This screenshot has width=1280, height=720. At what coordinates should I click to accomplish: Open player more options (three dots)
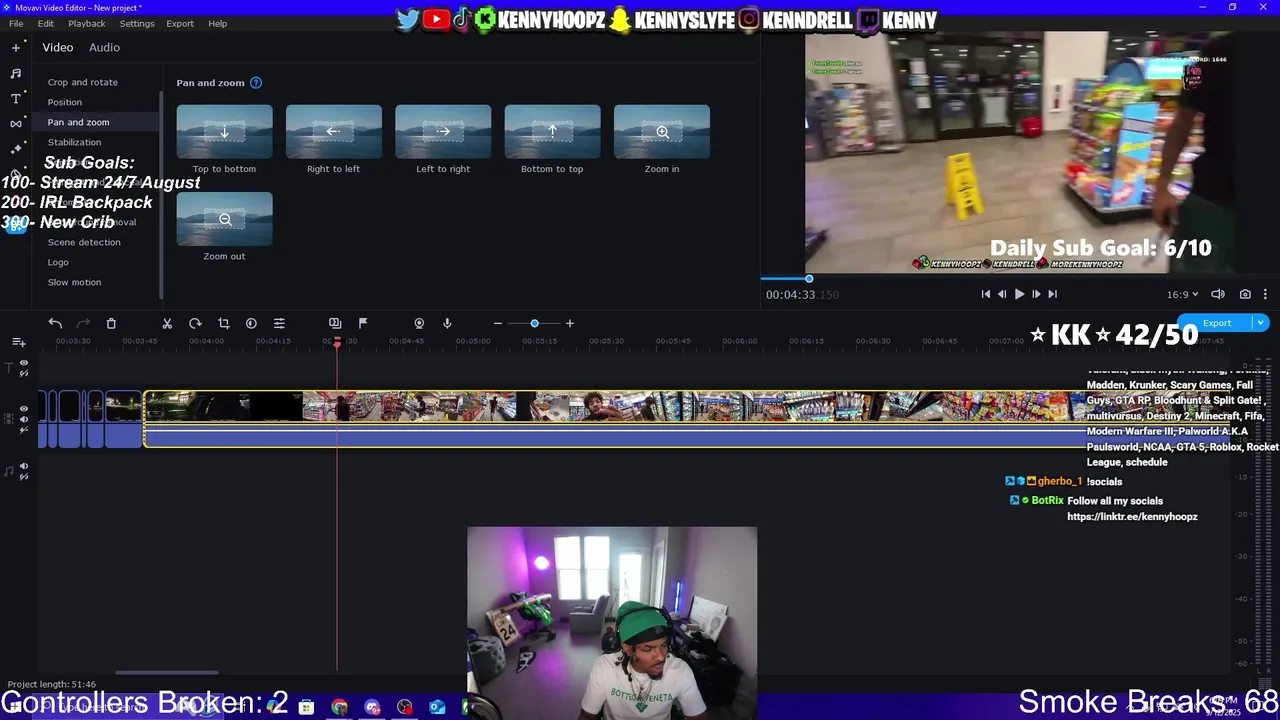pyautogui.click(x=1265, y=294)
